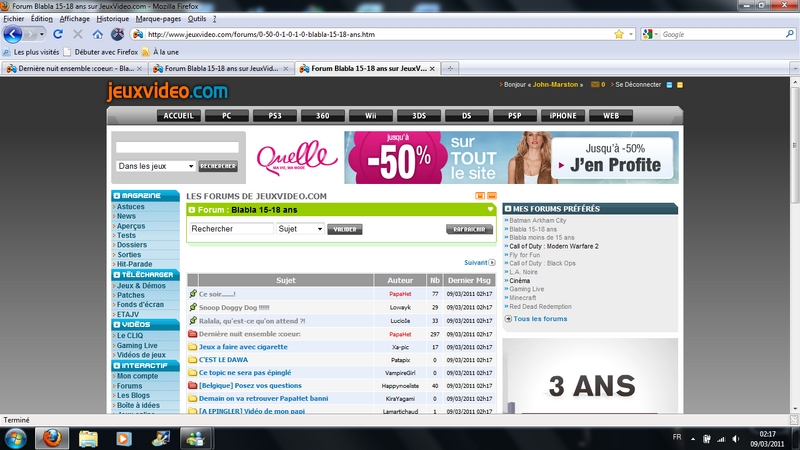Open the Fichier menu
This screenshot has width=800, height=450.
pos(14,19)
